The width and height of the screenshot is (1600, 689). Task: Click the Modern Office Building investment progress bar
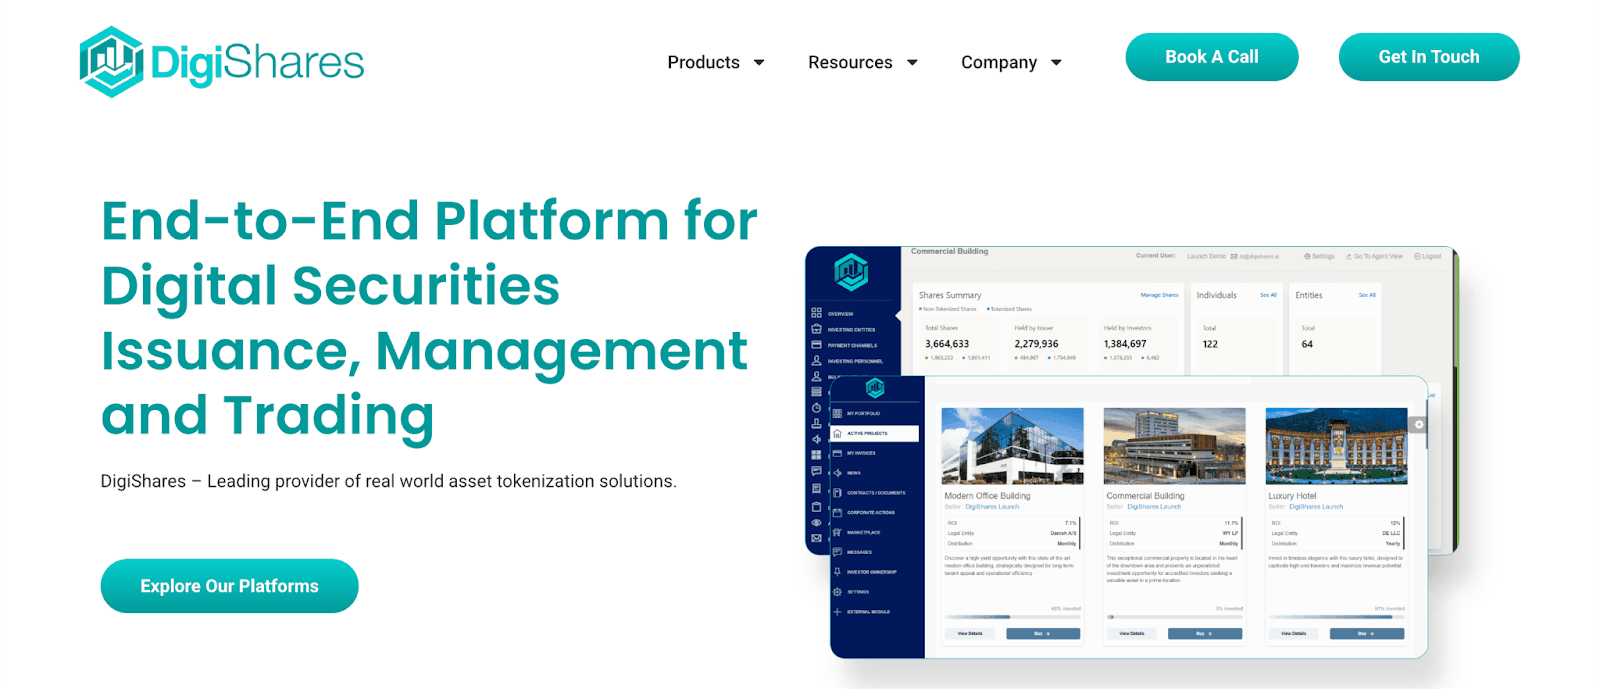point(1012,616)
